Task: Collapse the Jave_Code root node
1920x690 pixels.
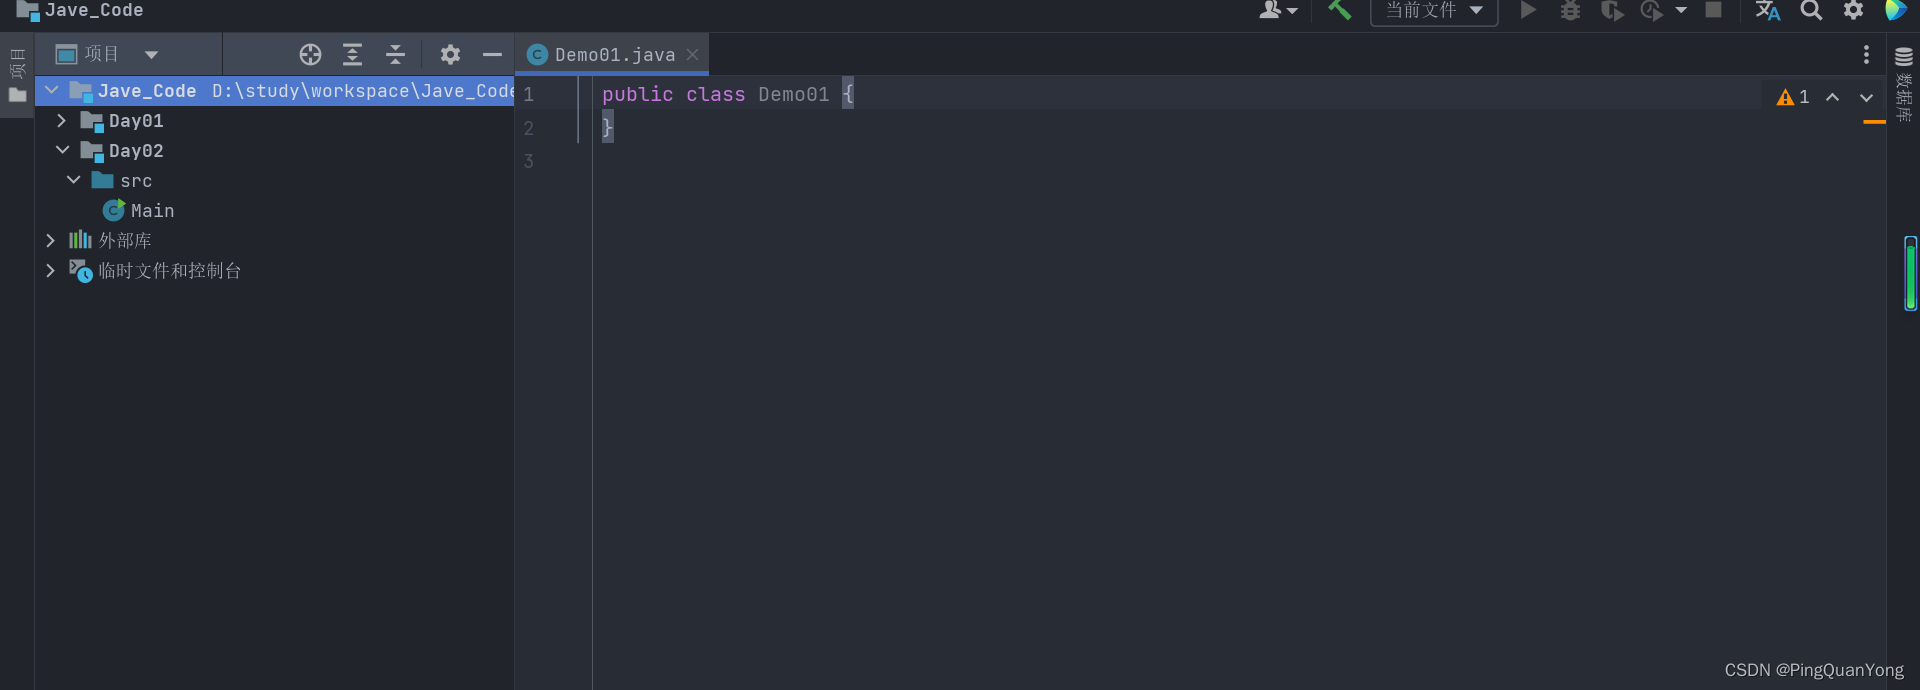Action: tap(52, 91)
